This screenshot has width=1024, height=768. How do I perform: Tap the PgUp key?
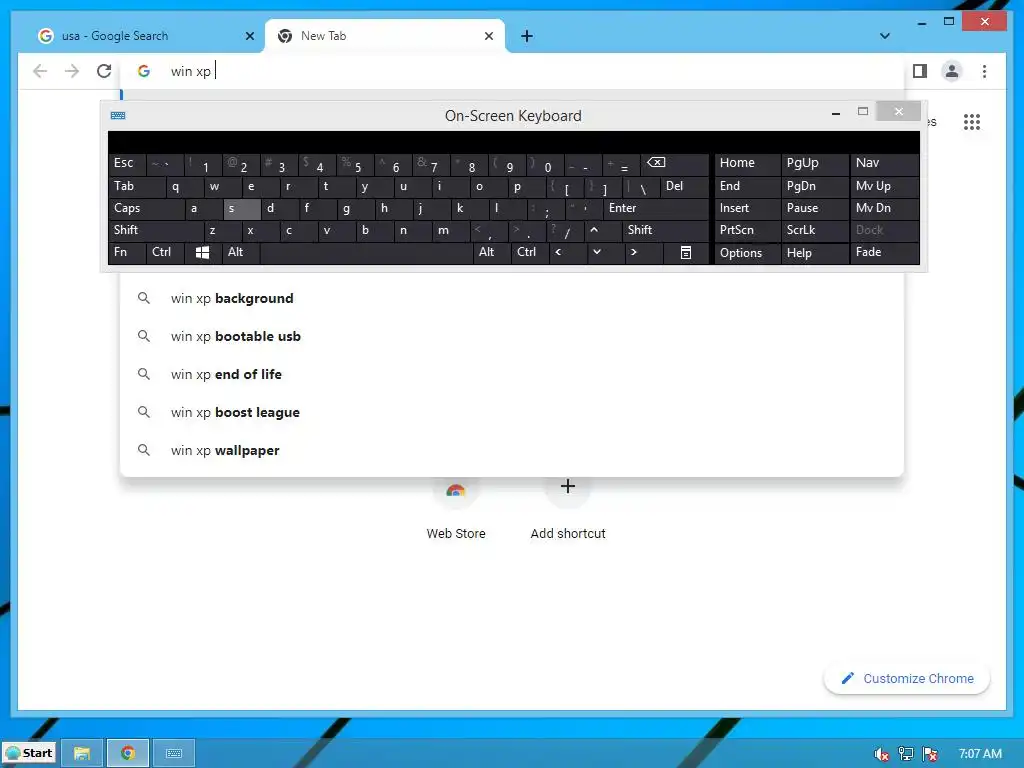point(814,163)
